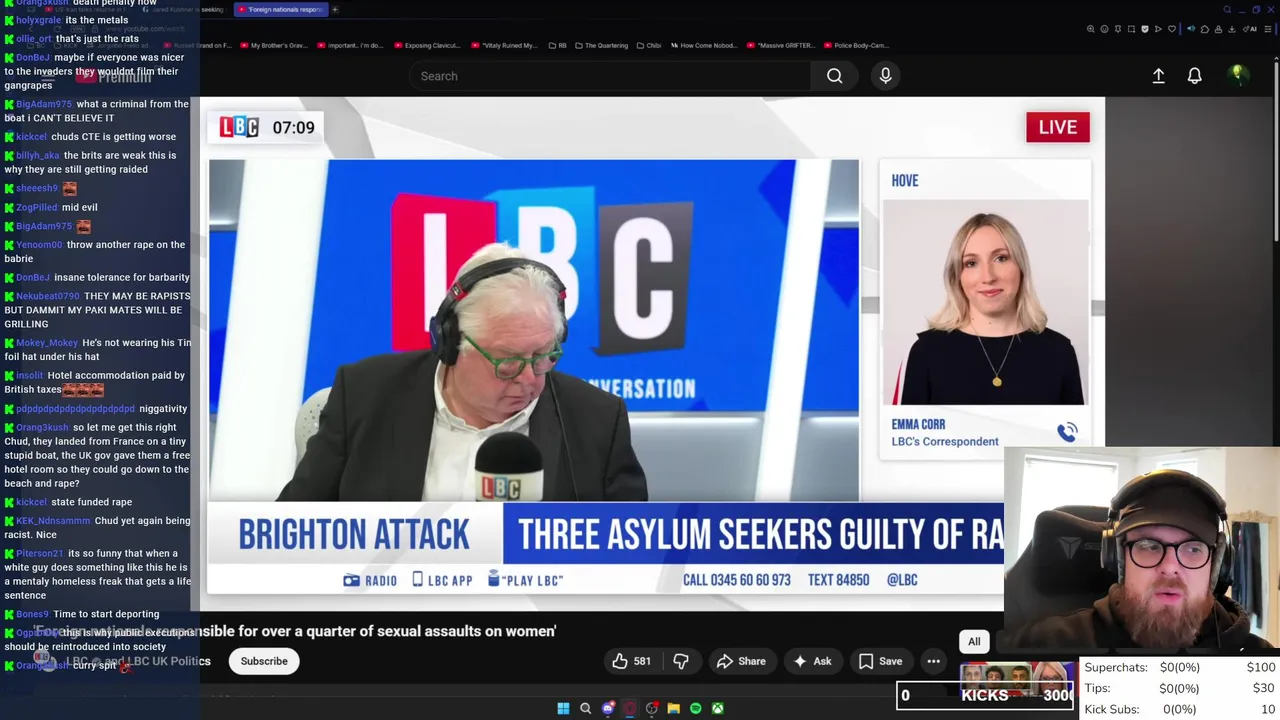
Task: Open the ad blocker shield icon
Action: pos(1145,29)
